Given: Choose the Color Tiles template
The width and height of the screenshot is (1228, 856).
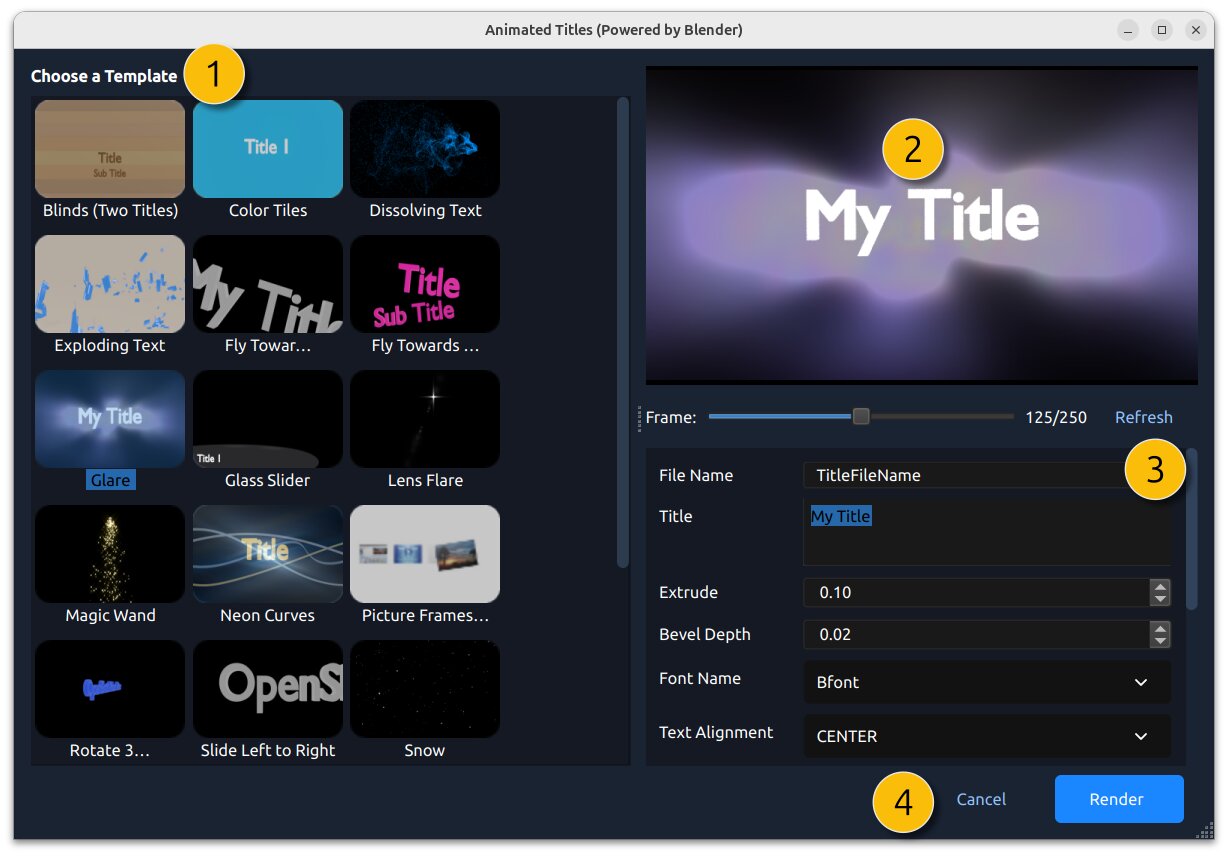Looking at the screenshot, I should coord(268,149).
